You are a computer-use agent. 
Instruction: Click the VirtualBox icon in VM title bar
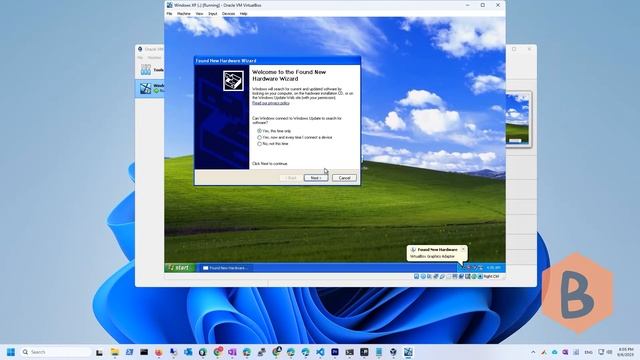tap(169, 5)
